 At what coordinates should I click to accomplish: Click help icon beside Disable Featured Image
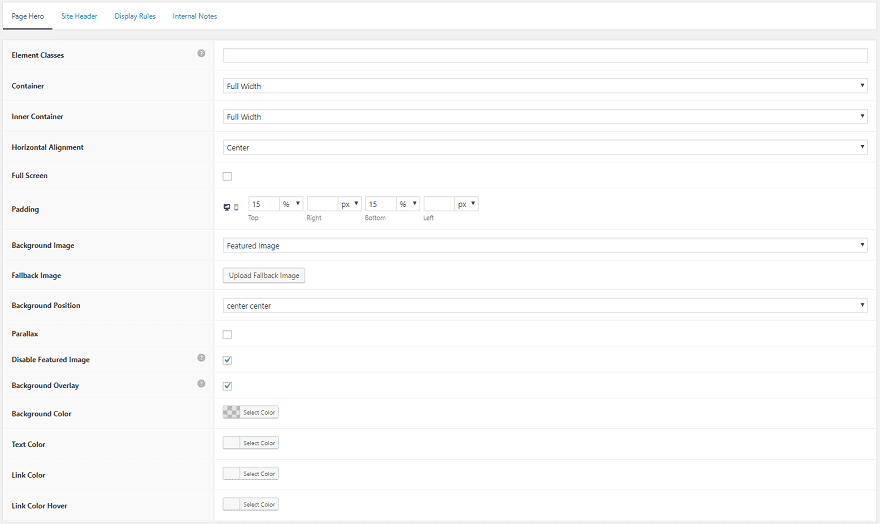click(x=201, y=358)
